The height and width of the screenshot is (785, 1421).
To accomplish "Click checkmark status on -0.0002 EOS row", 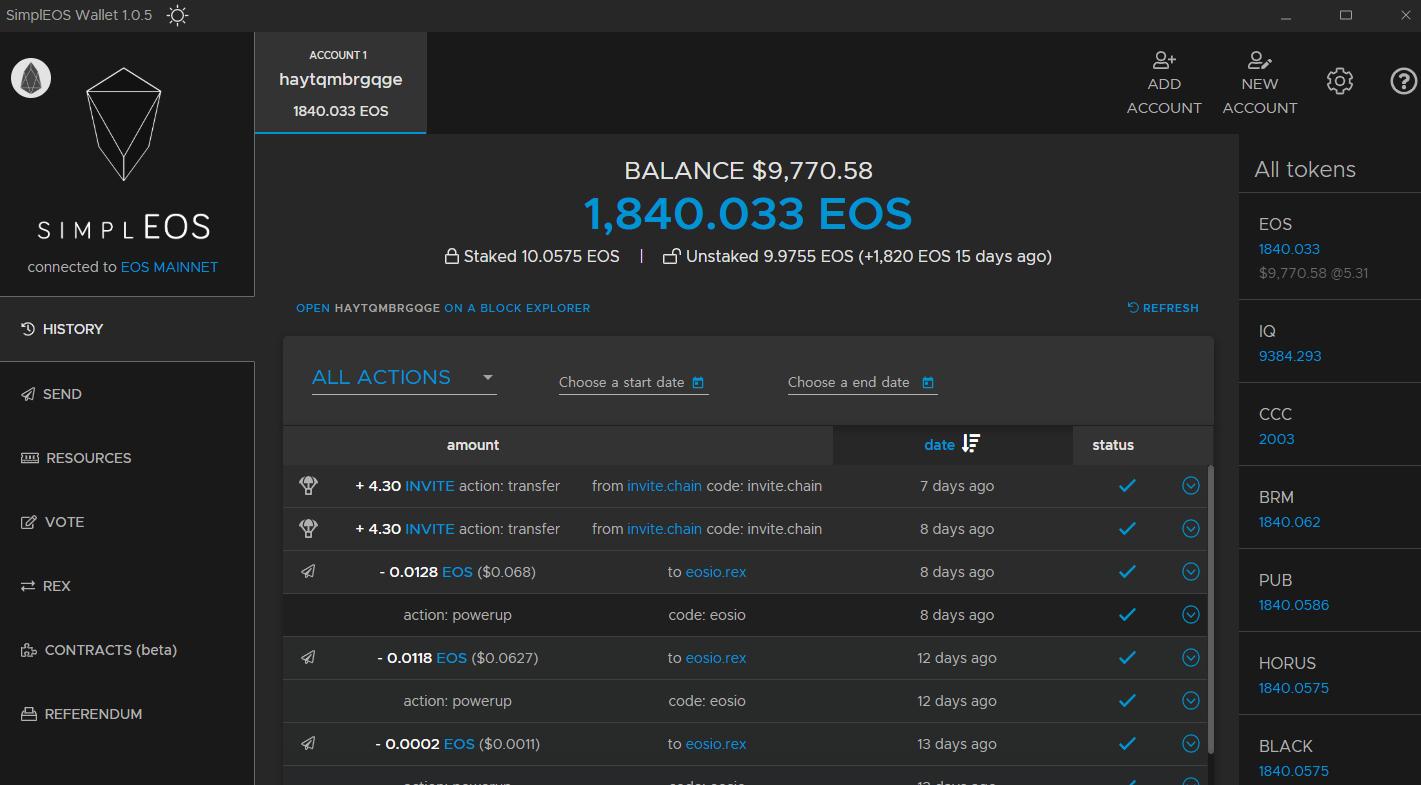I will (1127, 744).
